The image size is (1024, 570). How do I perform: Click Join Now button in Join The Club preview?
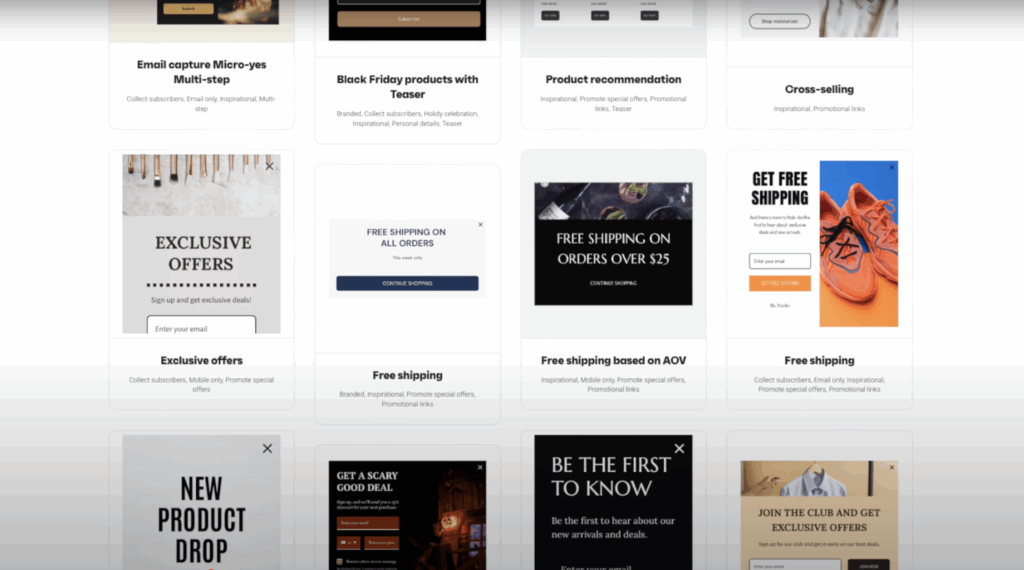(x=869, y=565)
